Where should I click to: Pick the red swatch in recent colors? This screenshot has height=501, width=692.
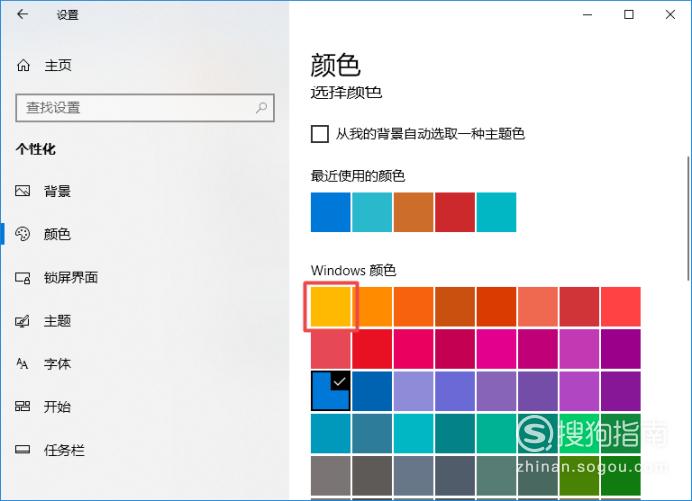(x=455, y=212)
